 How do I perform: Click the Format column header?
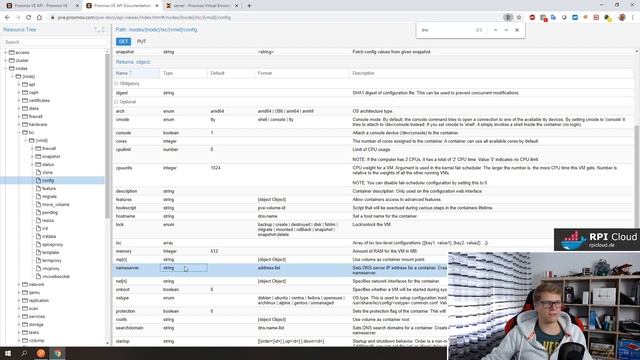point(302,73)
